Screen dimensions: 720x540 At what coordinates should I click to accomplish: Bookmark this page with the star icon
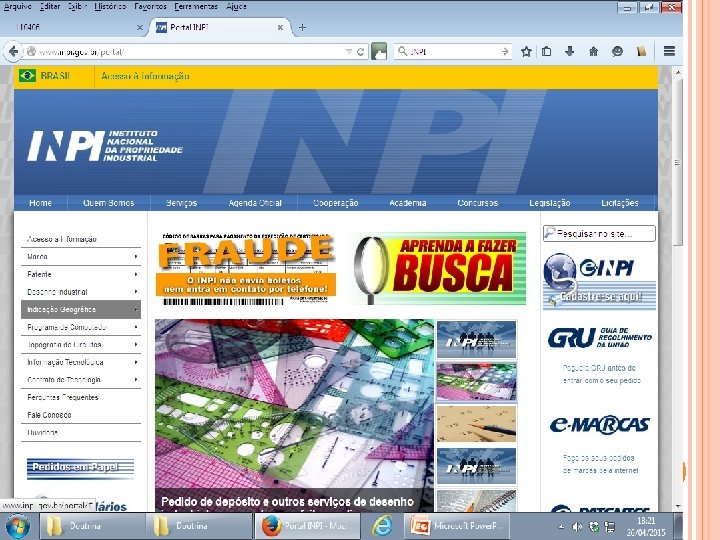click(526, 51)
